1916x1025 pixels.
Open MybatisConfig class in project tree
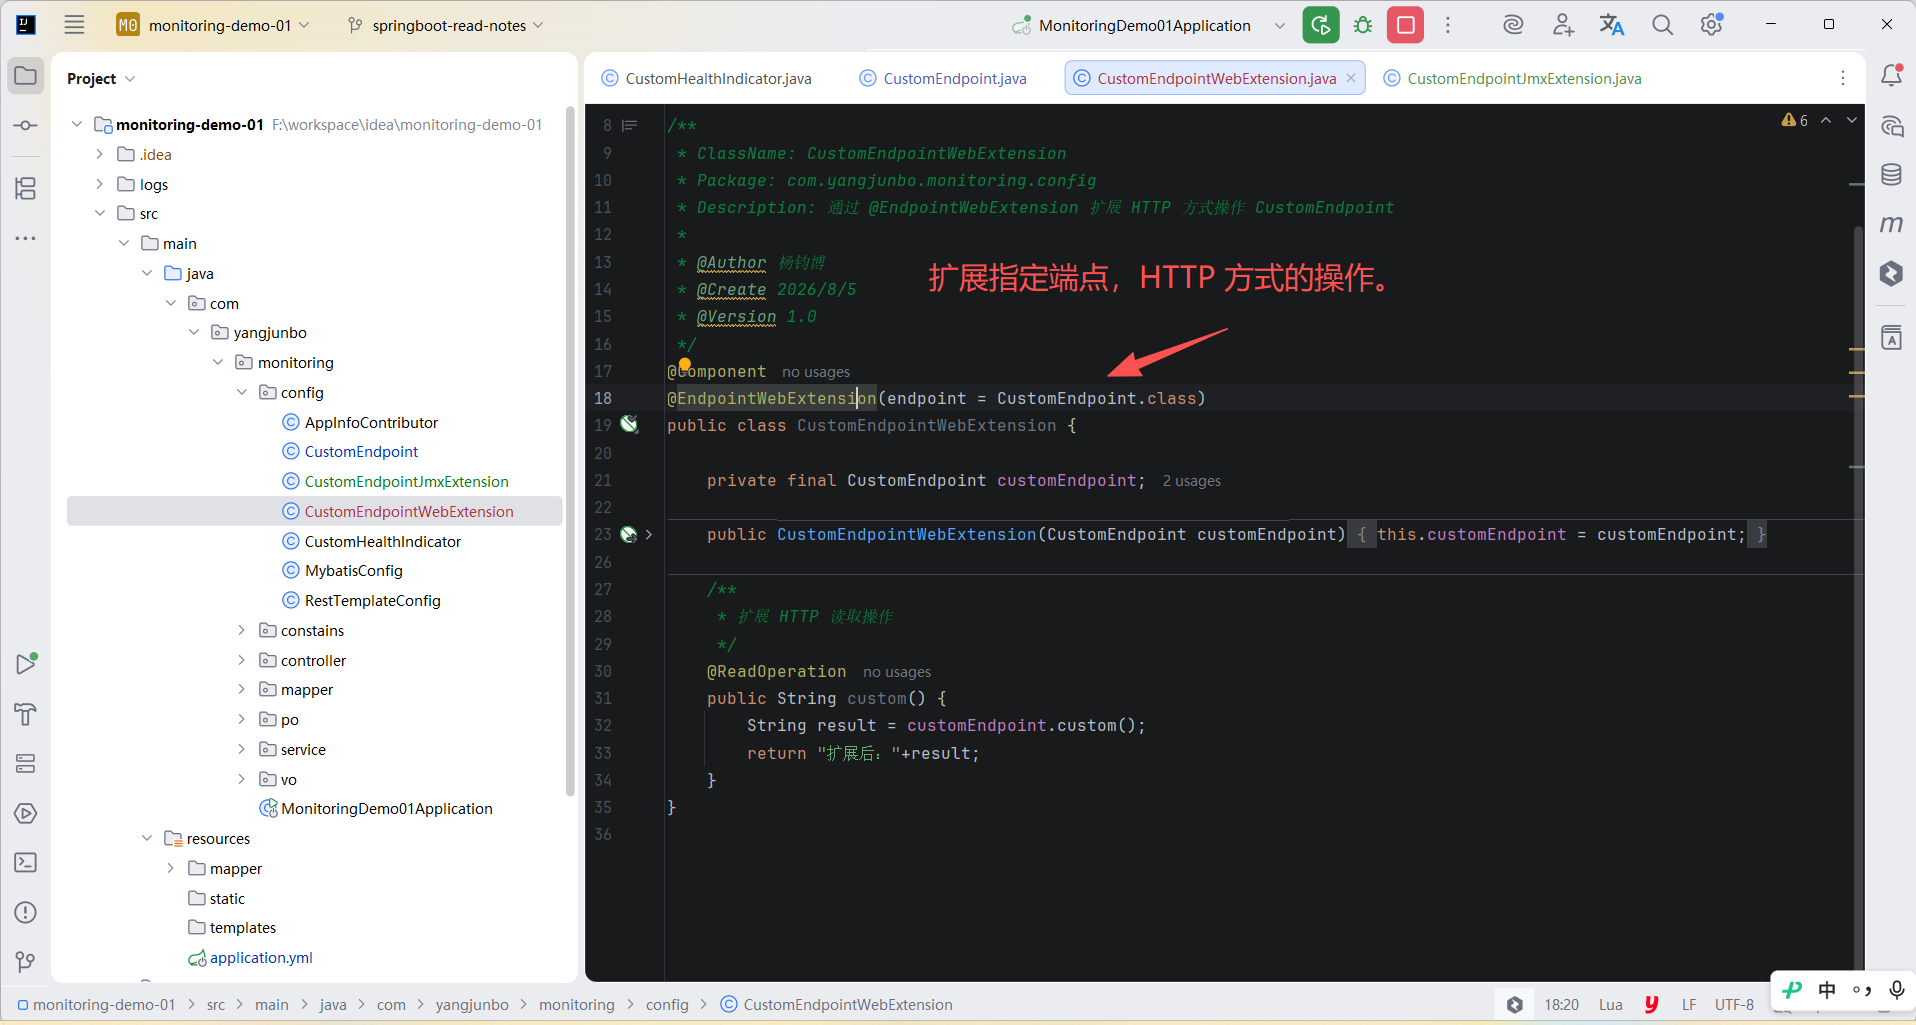click(x=353, y=570)
